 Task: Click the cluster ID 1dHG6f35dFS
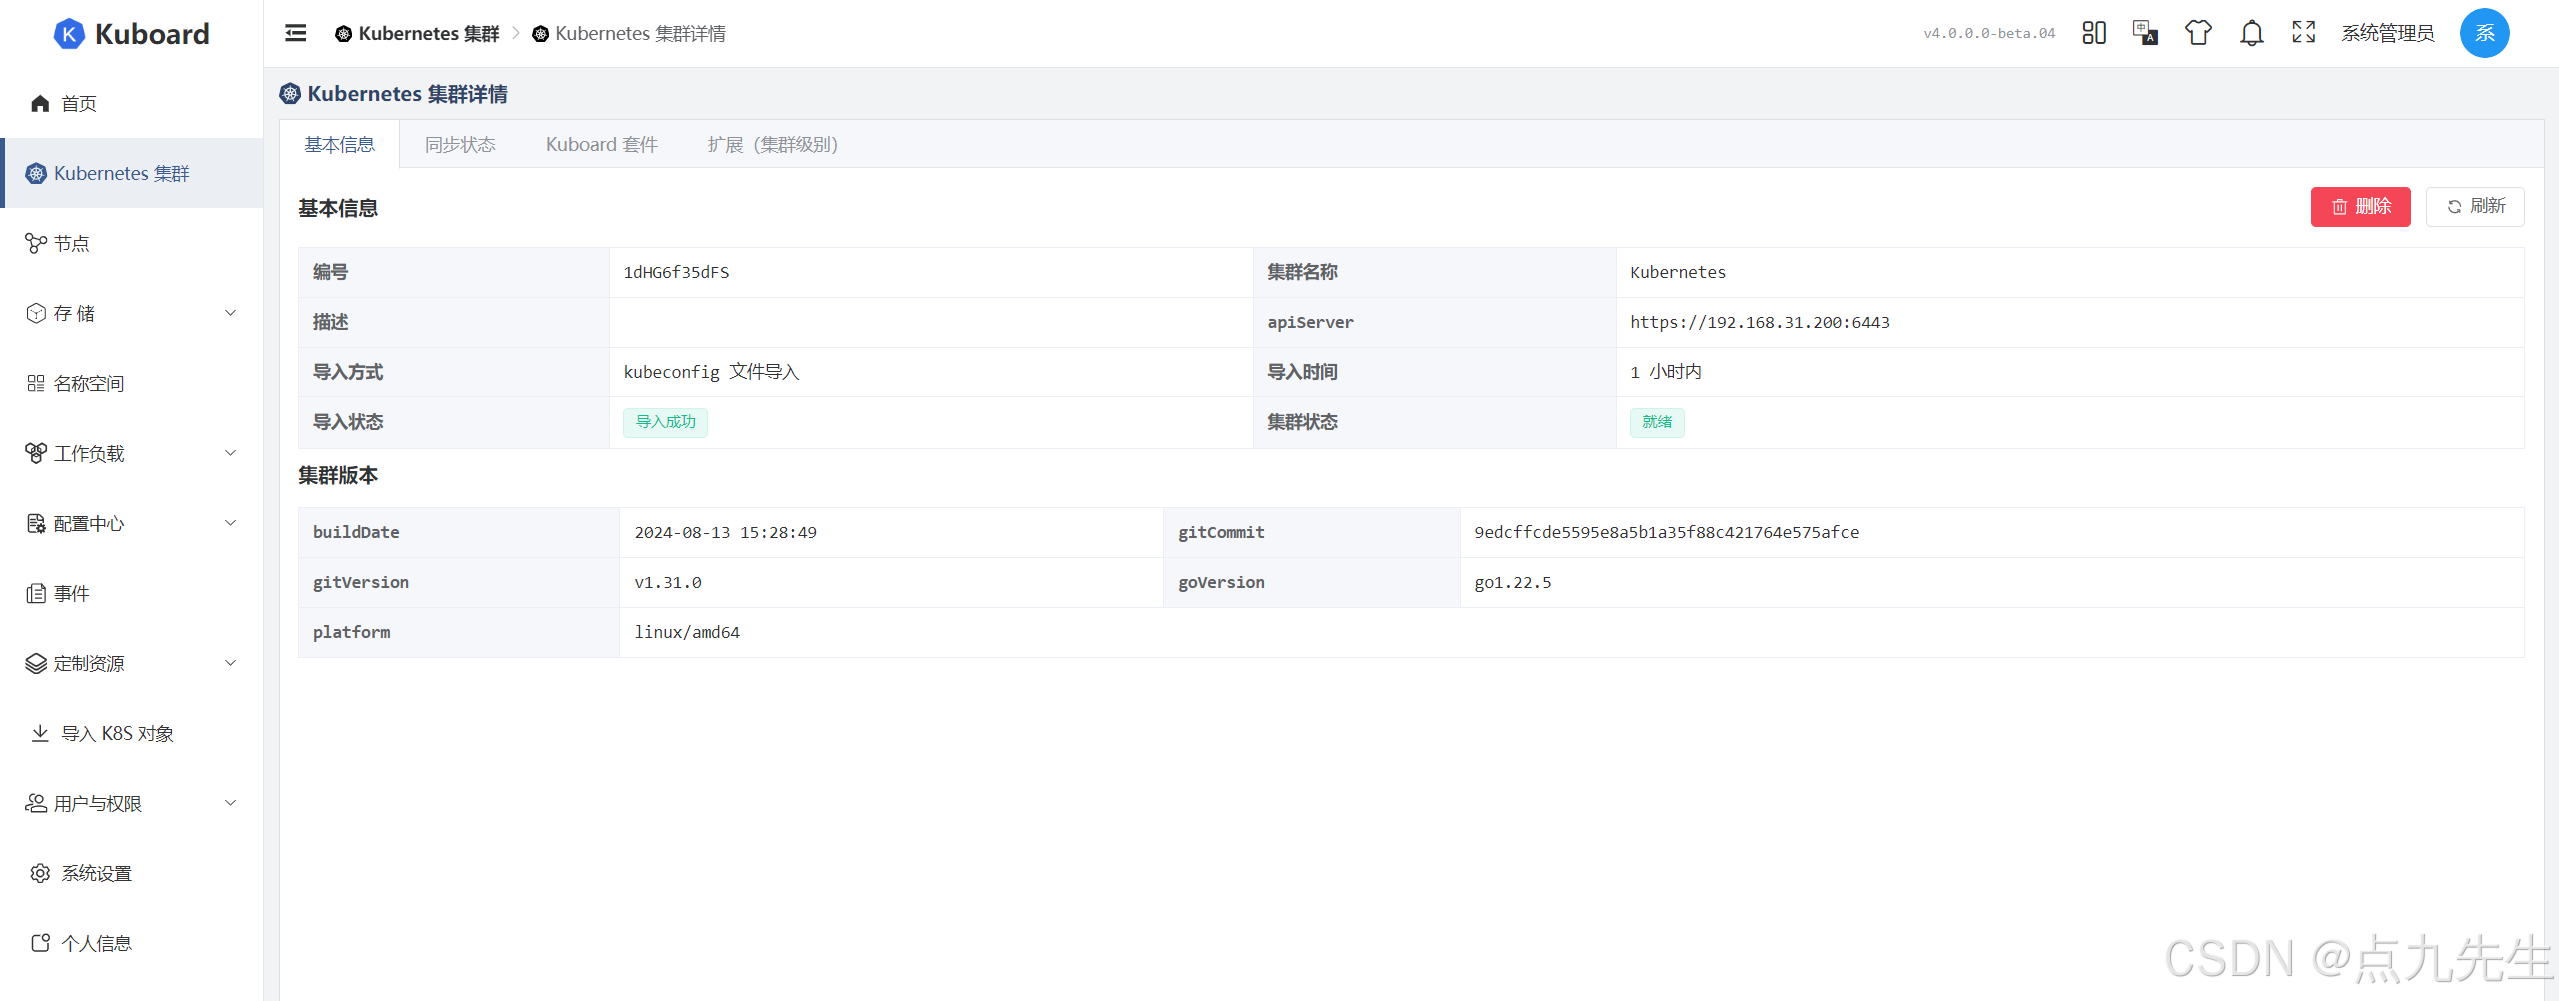coord(677,272)
